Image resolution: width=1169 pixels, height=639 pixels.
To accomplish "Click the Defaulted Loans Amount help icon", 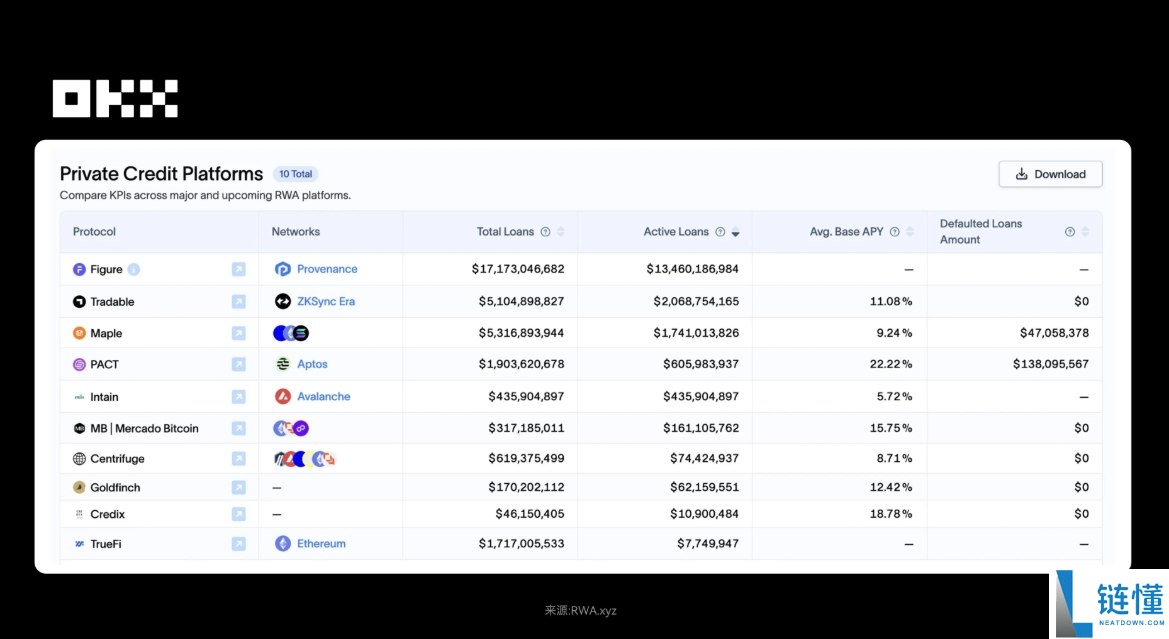I will (1069, 232).
